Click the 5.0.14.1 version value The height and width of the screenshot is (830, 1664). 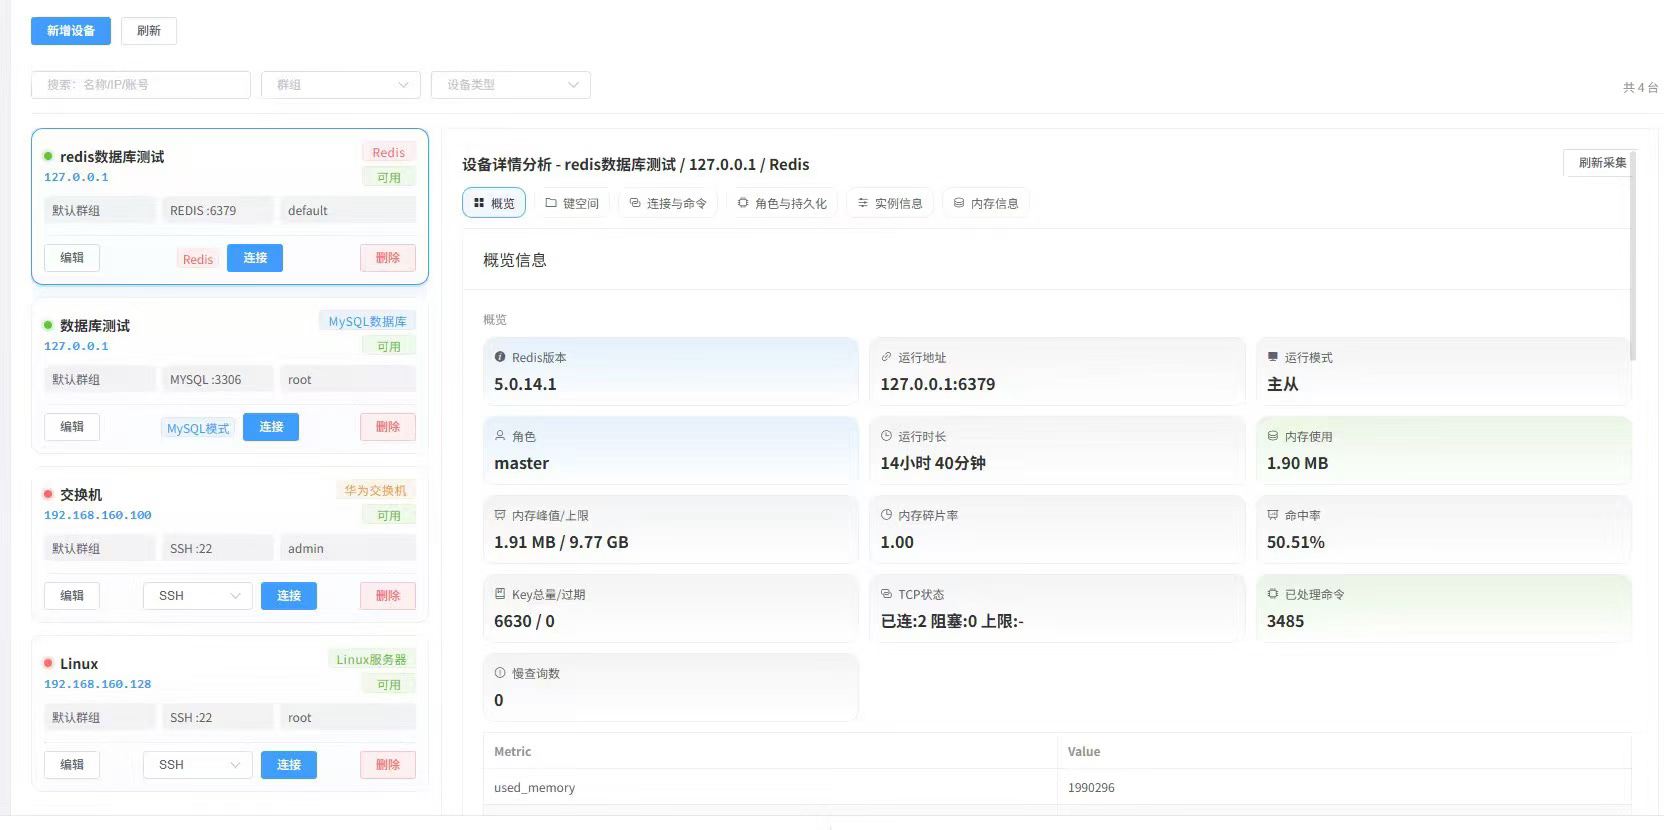525,384
